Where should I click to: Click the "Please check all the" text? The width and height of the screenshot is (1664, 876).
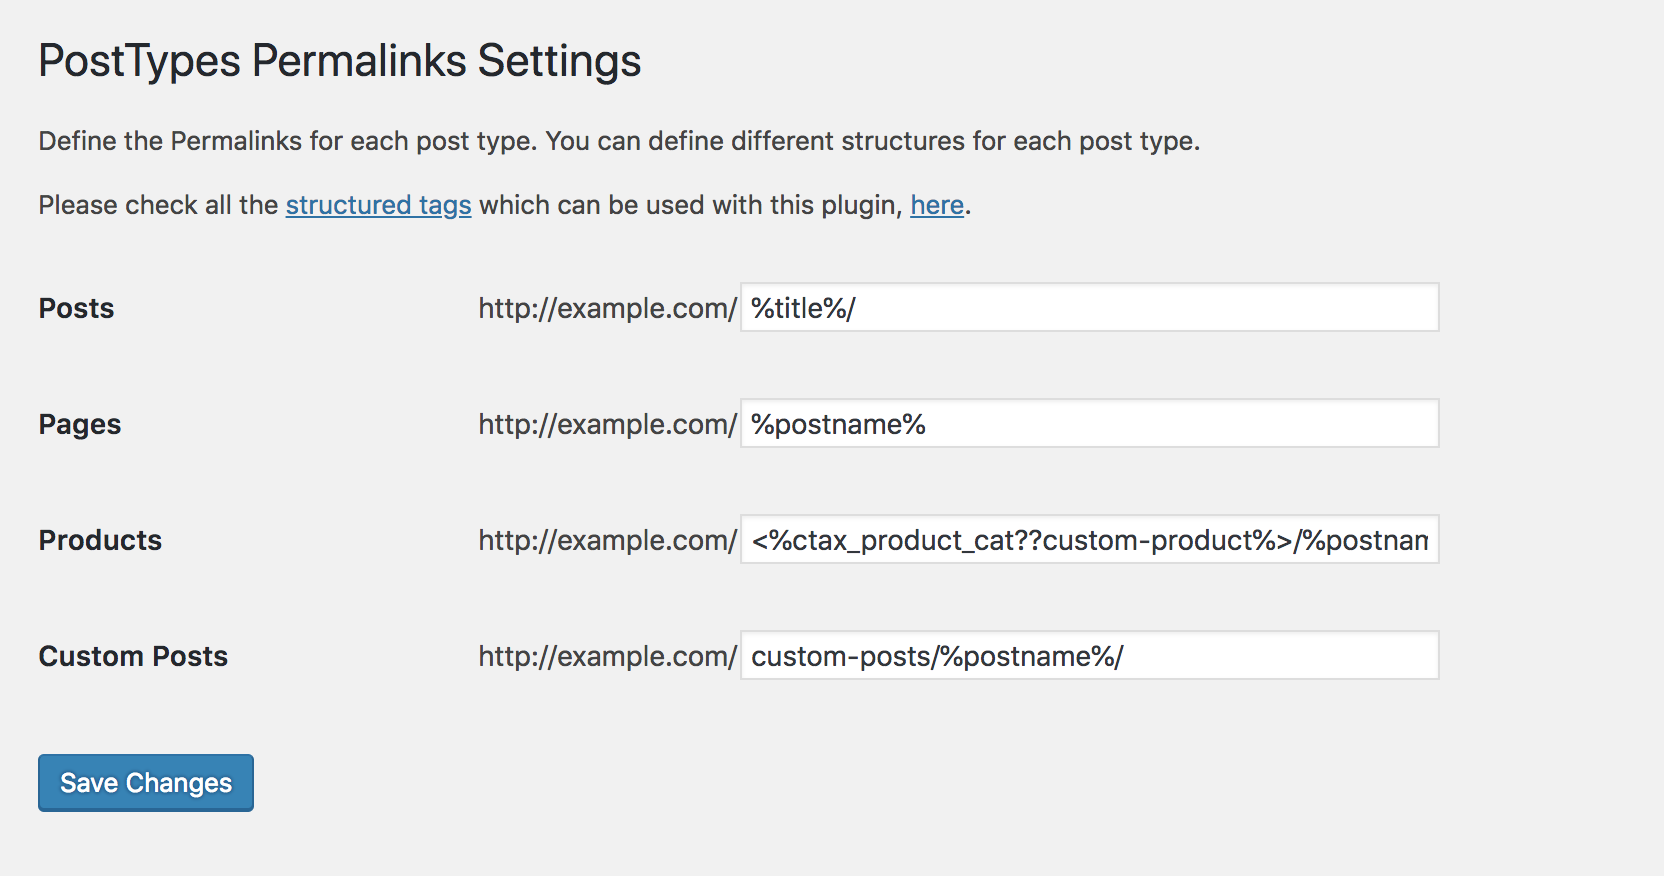tap(158, 205)
